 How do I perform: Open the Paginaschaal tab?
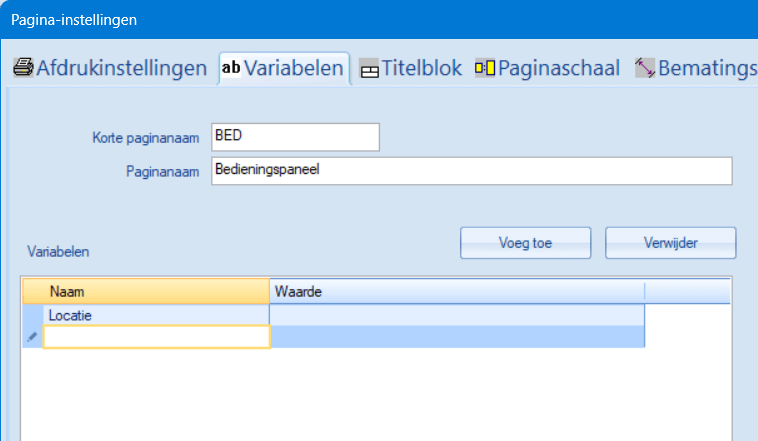tap(547, 68)
